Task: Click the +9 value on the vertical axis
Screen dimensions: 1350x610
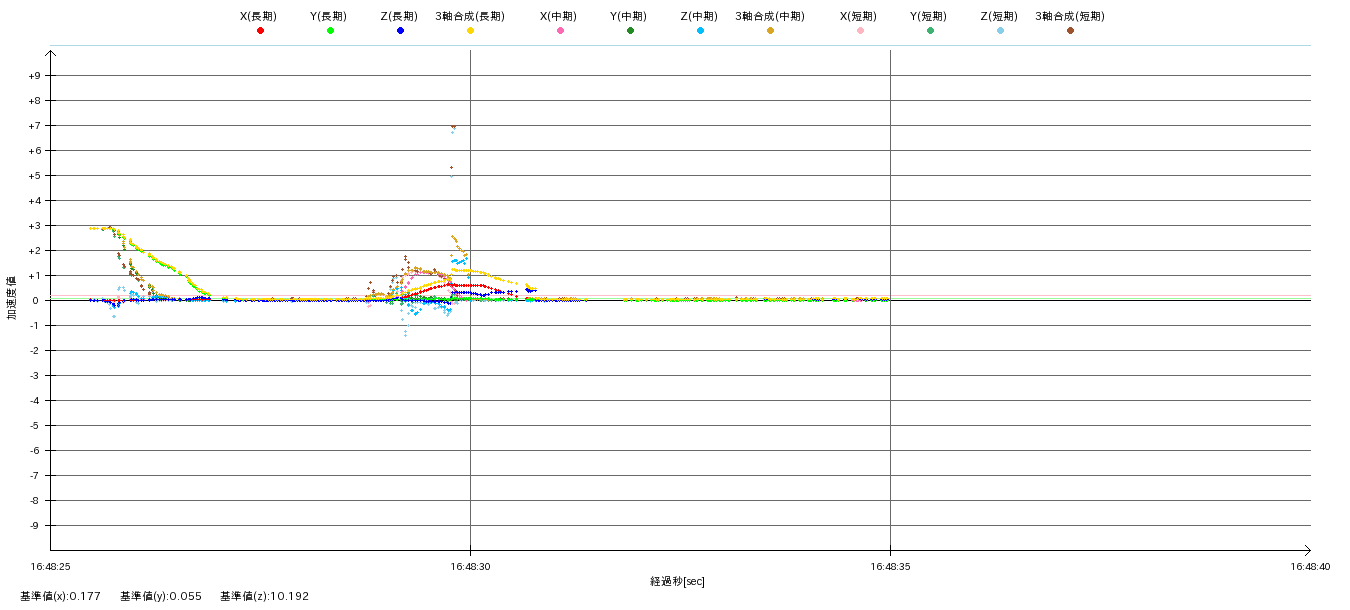Action: [x=34, y=76]
